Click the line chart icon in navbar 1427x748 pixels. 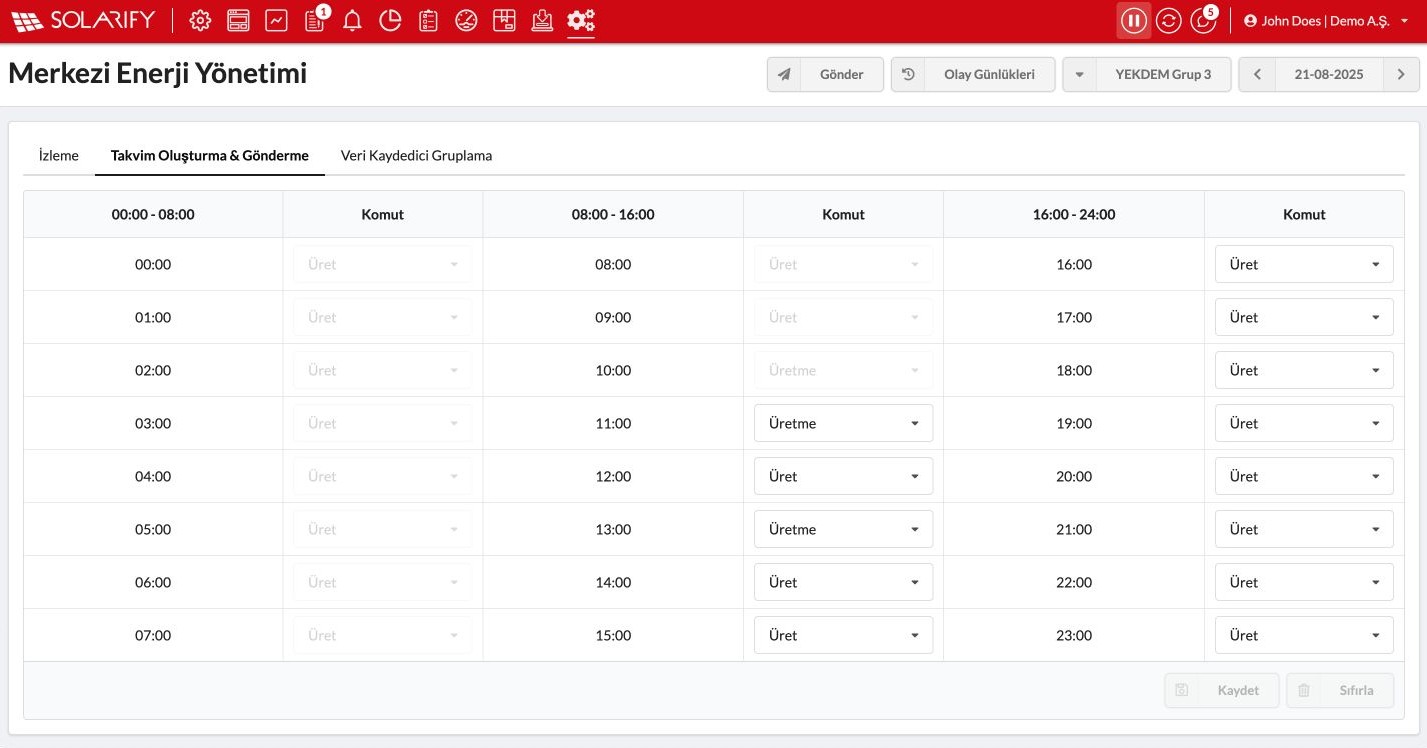(x=276, y=20)
